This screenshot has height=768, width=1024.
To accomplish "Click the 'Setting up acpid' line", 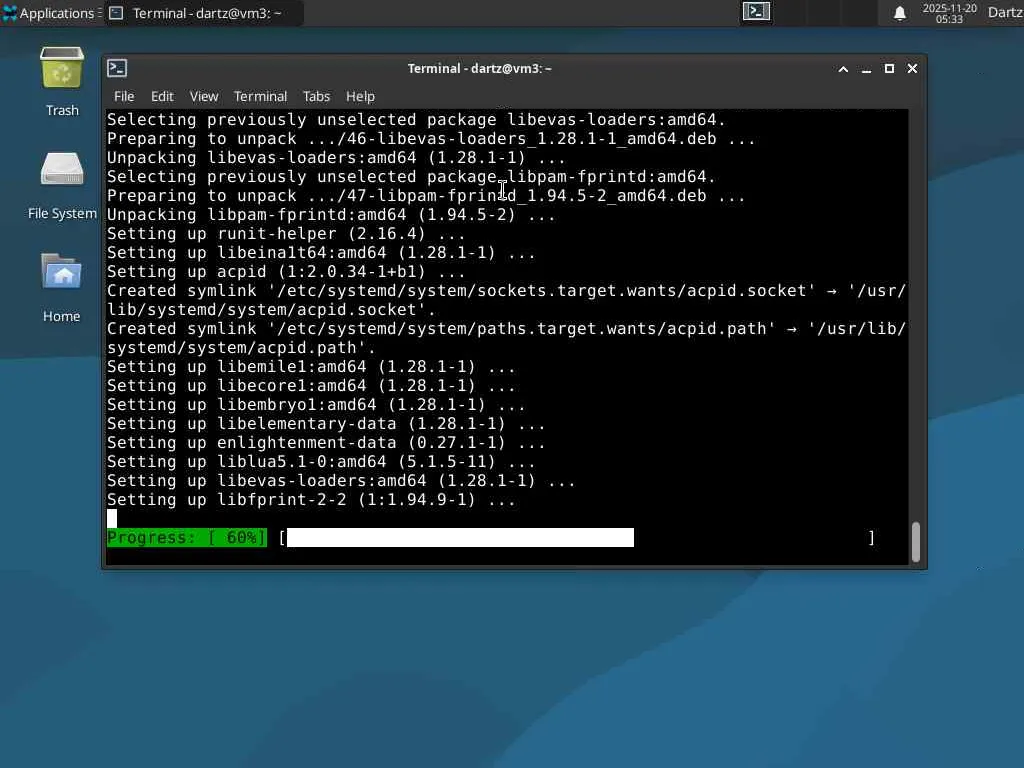I will coord(286,272).
